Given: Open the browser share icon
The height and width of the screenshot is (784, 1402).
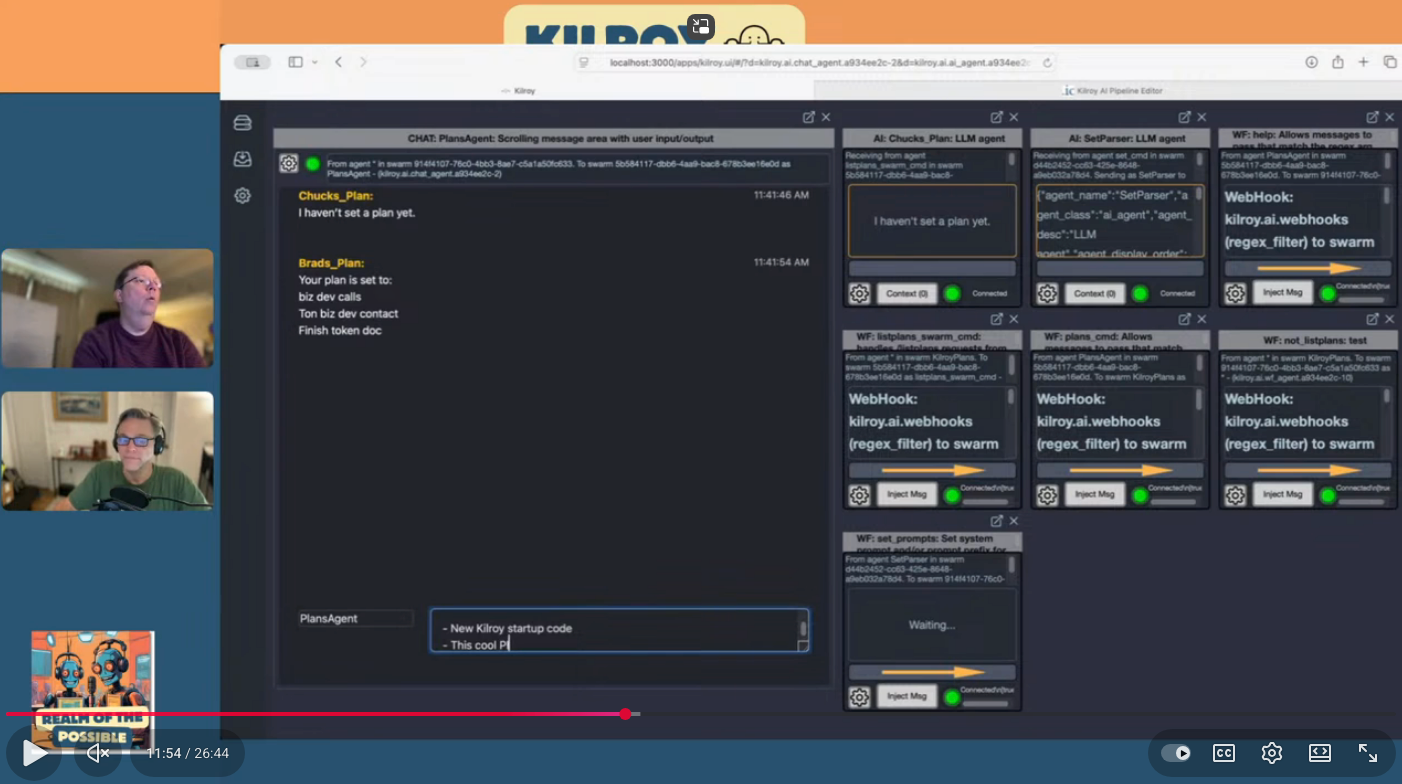Looking at the screenshot, I should coord(1337,62).
